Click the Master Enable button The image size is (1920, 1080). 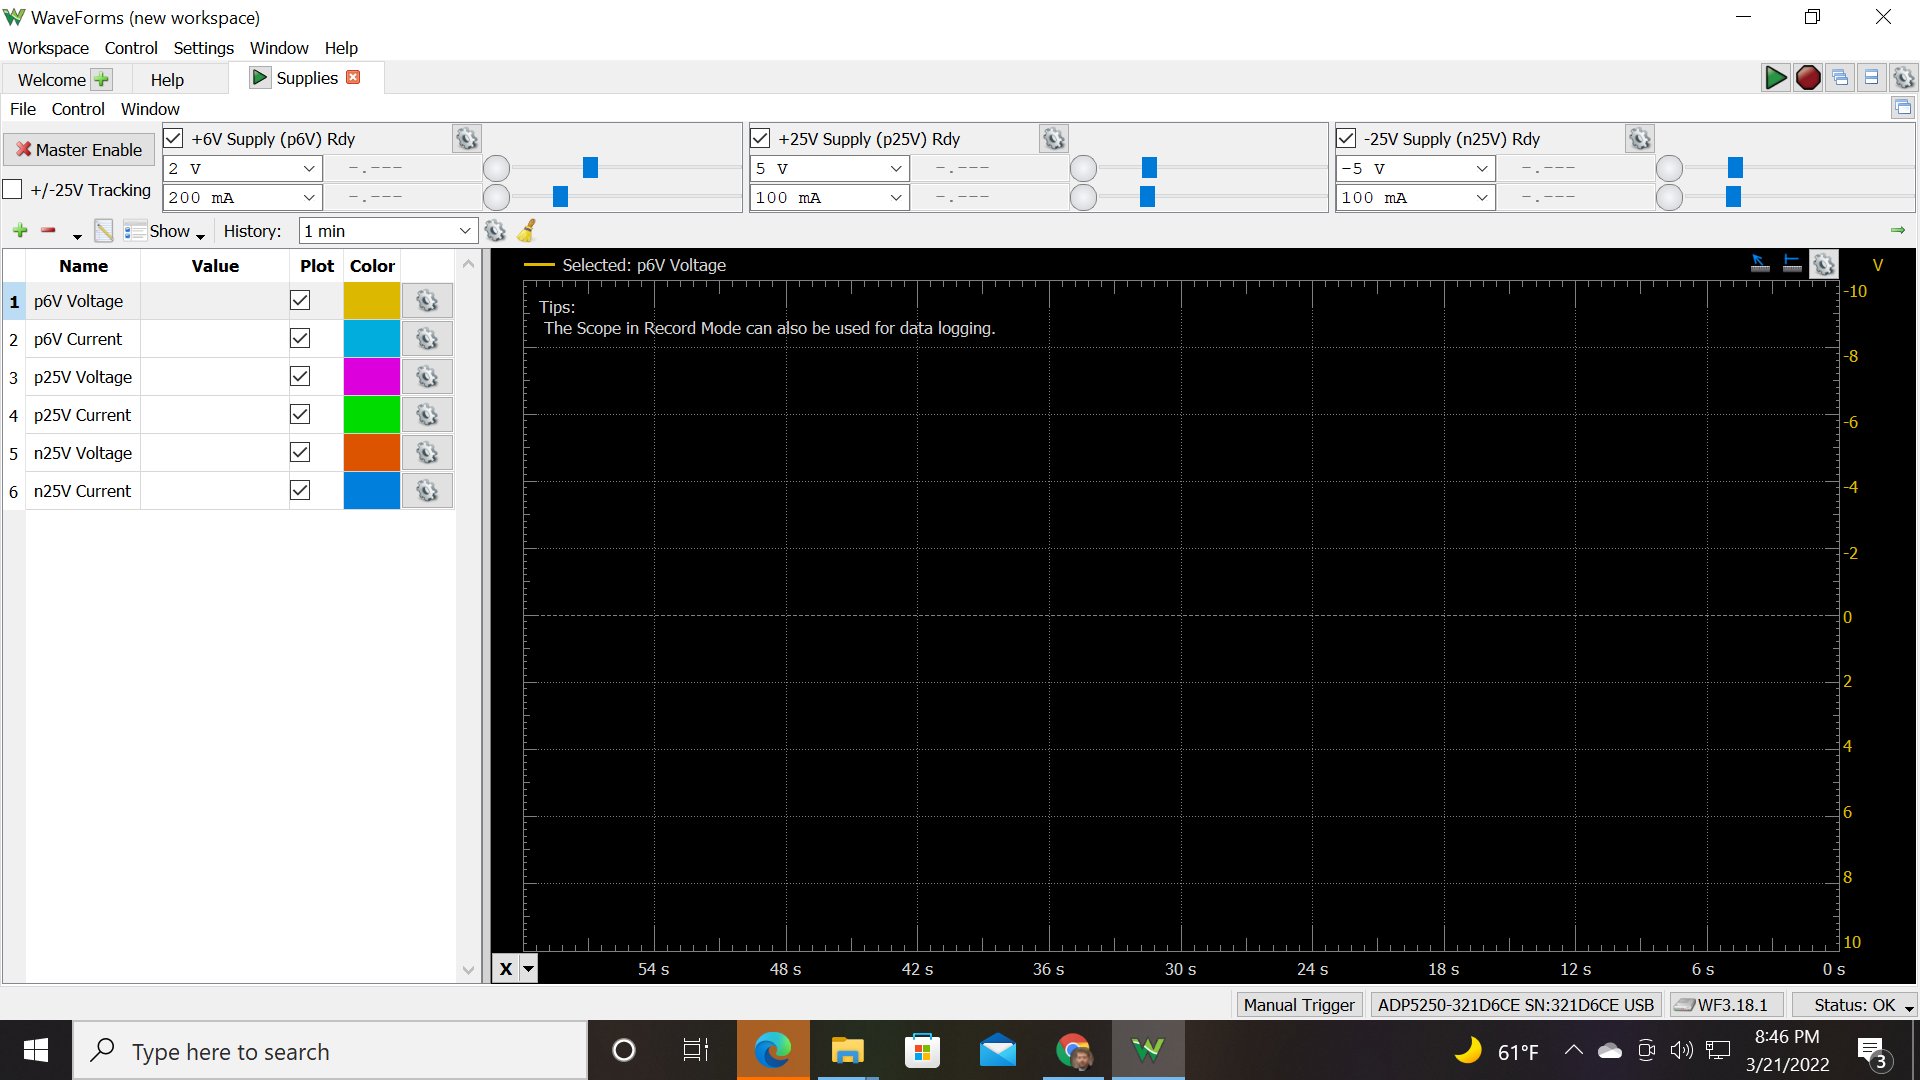[79, 150]
